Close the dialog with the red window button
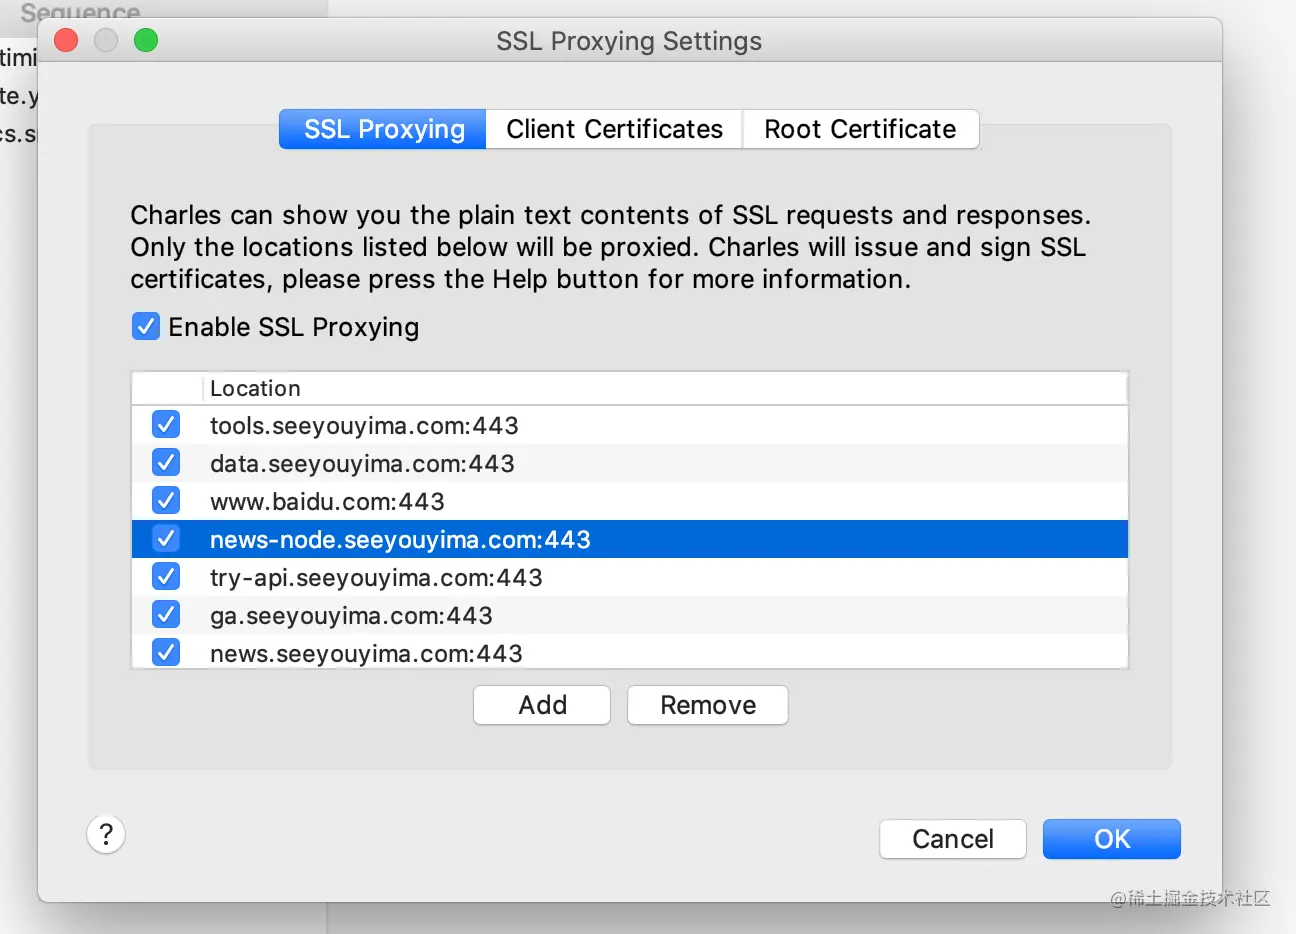The image size is (1296, 934). click(66, 40)
